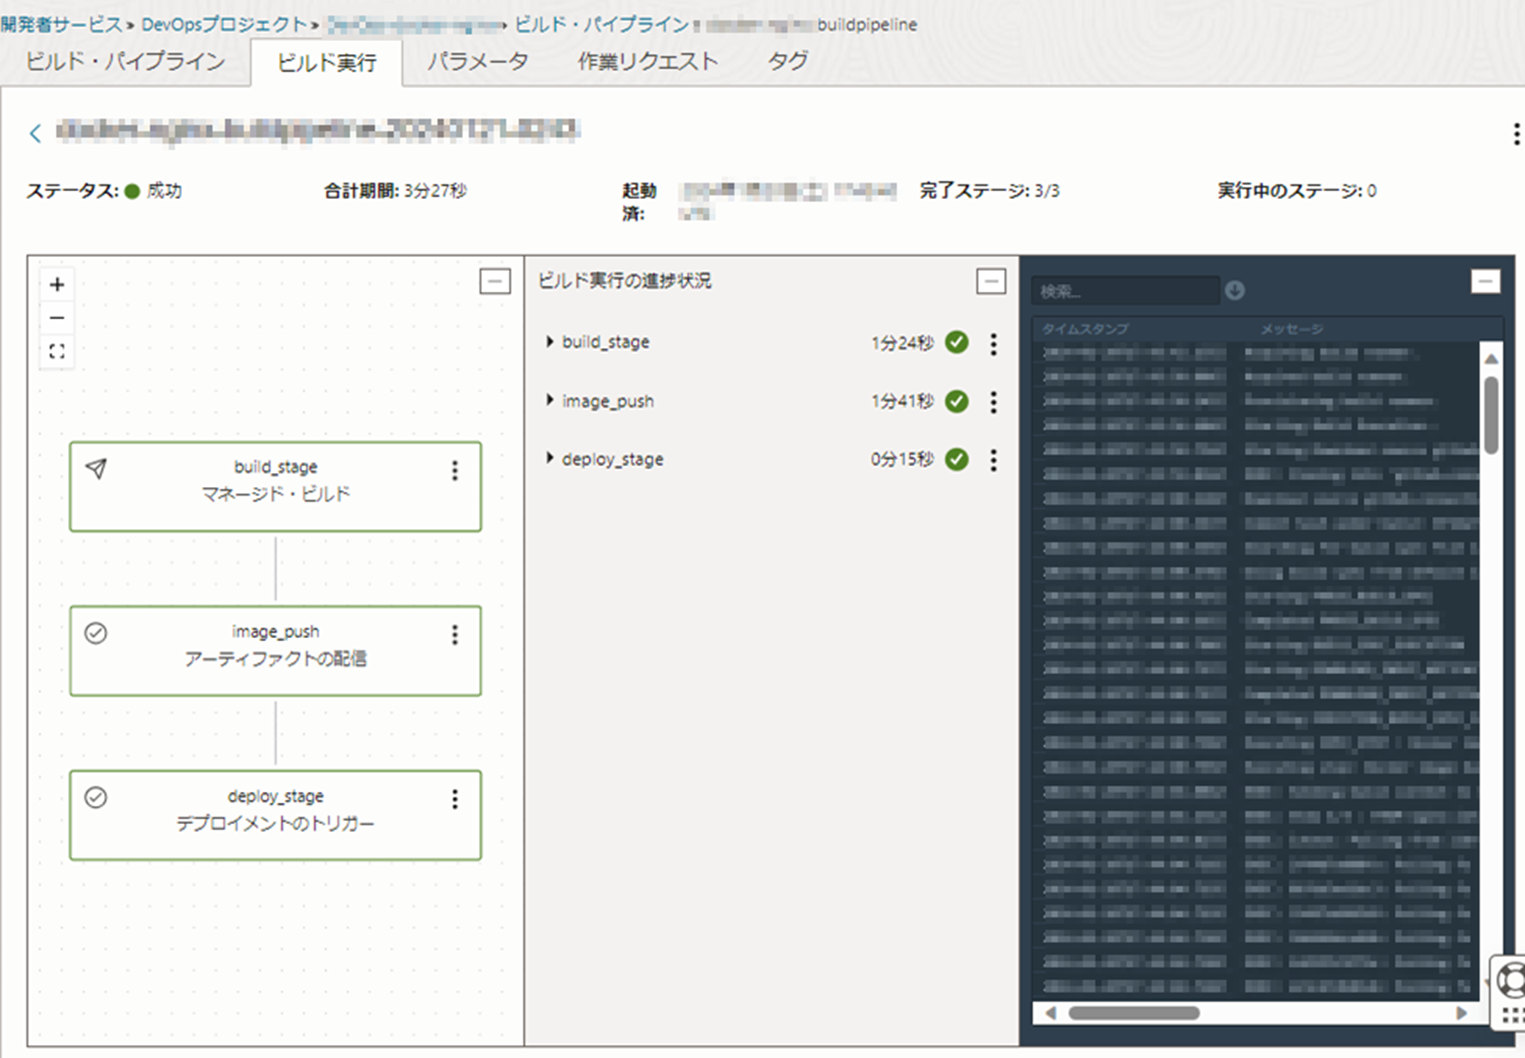Click log scrollbar up arrow

(1491, 358)
